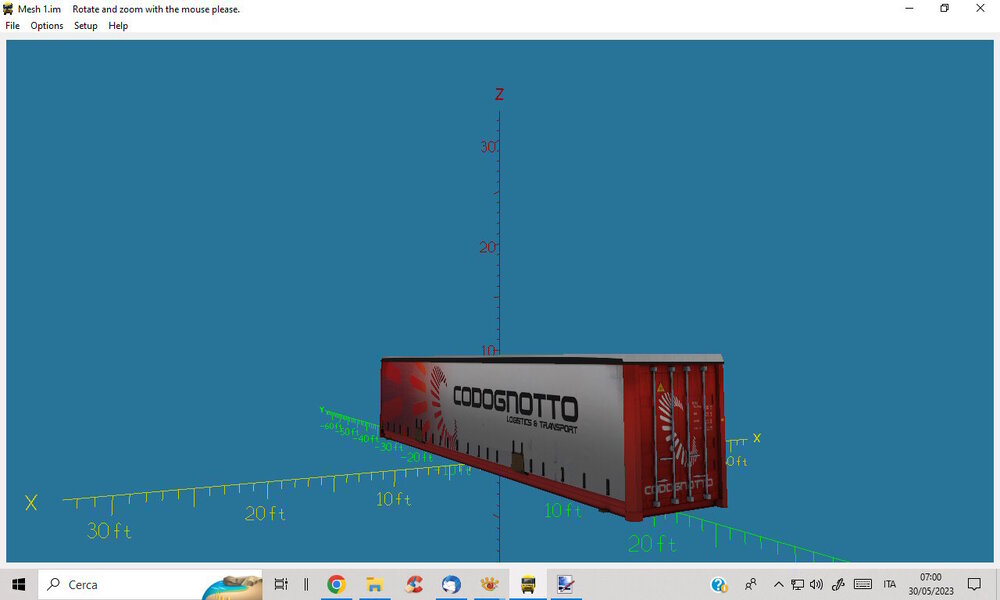
Task: Click the red 30 mark on Z axis
Action: point(489,147)
